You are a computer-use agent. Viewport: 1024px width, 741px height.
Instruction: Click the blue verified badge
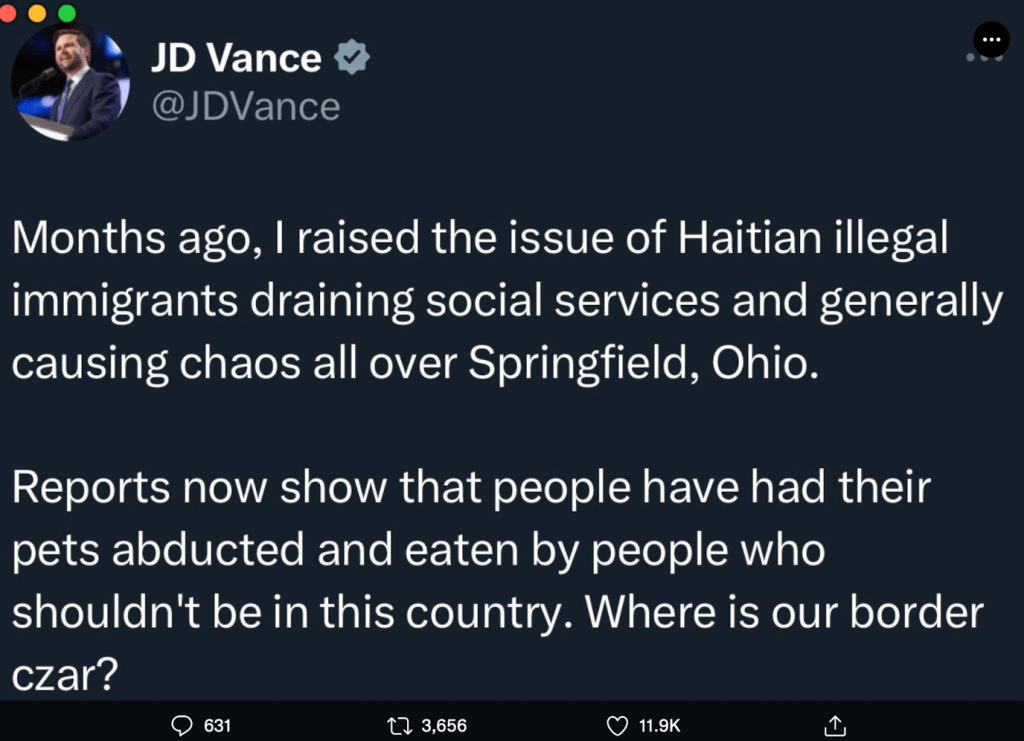click(x=352, y=59)
